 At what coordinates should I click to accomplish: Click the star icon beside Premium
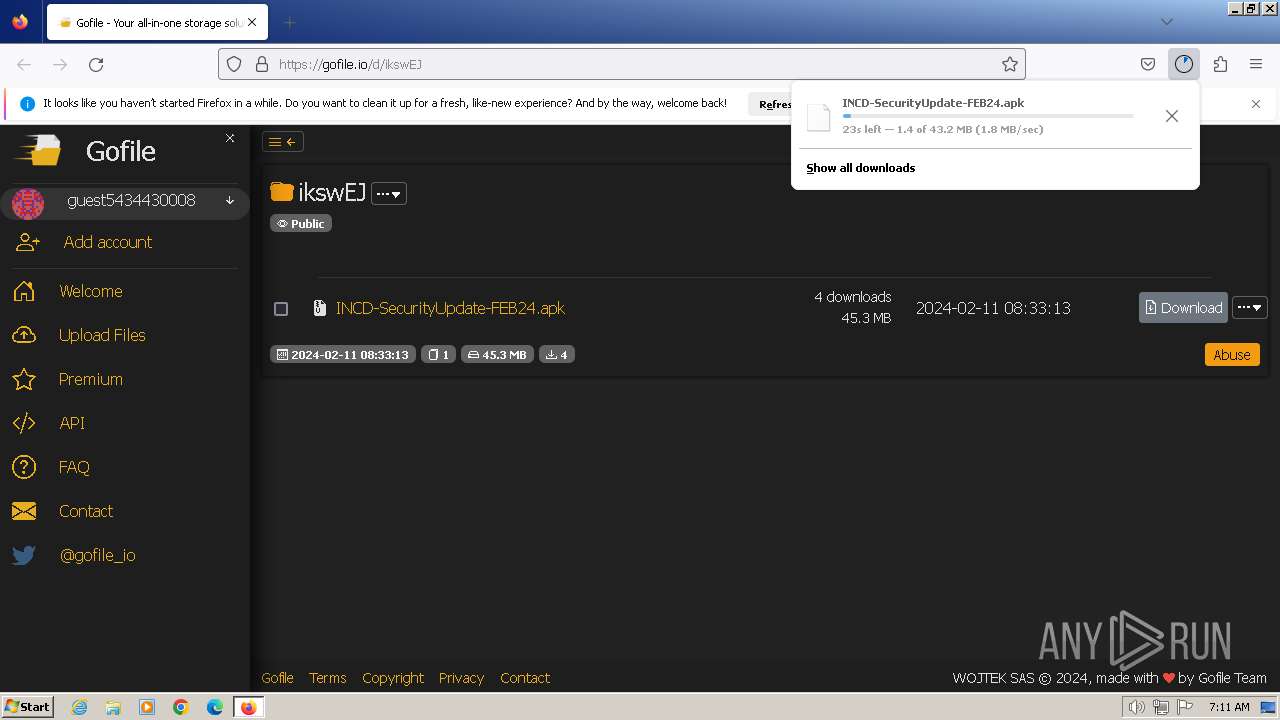24,379
